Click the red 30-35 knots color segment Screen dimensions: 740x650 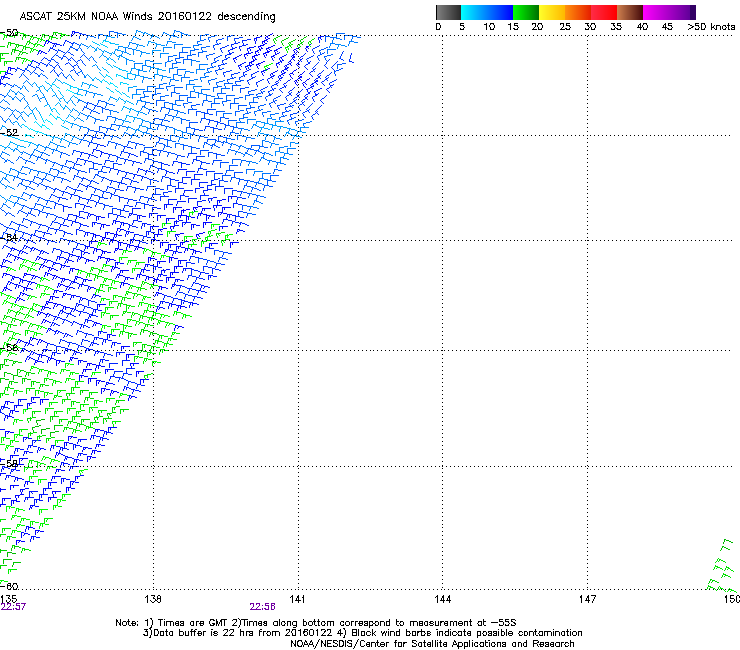[604, 12]
